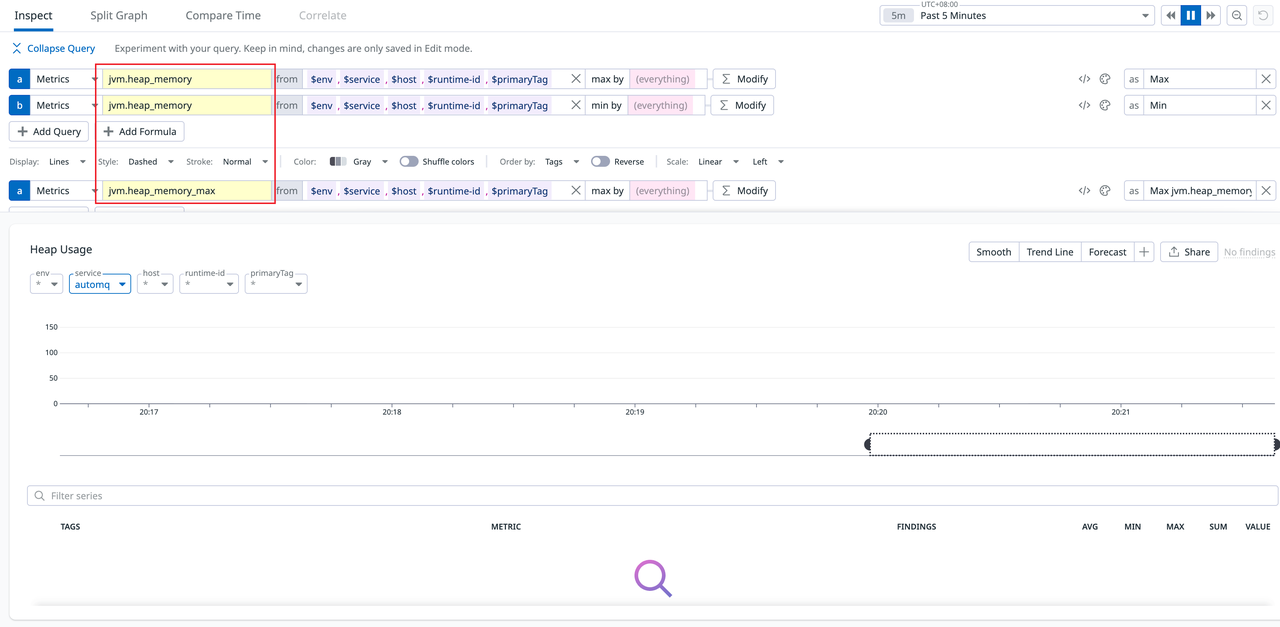The height and width of the screenshot is (627, 1280).
Task: Open the service dropdown showing automq
Action: click(x=99, y=283)
